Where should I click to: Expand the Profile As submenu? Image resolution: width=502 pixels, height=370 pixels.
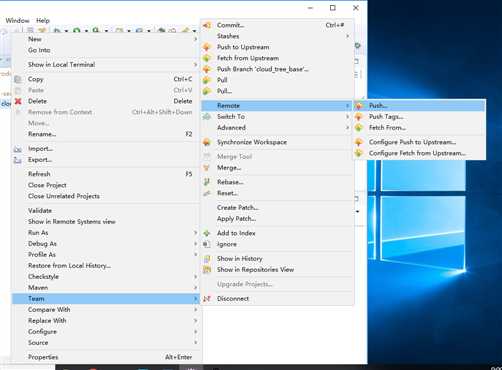click(196, 255)
